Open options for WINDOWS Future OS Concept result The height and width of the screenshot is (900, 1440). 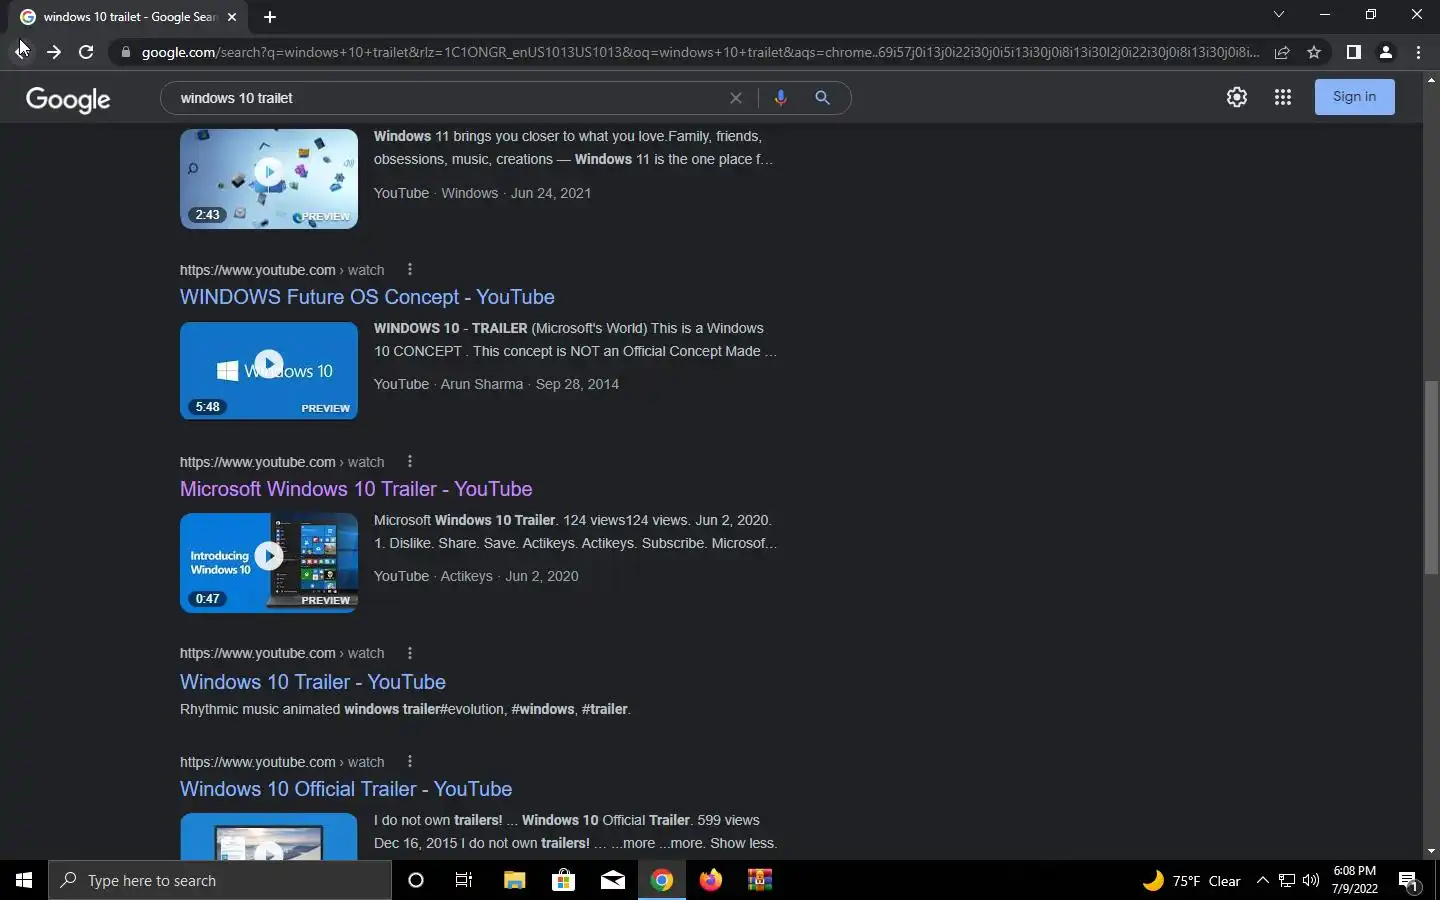coord(410,269)
